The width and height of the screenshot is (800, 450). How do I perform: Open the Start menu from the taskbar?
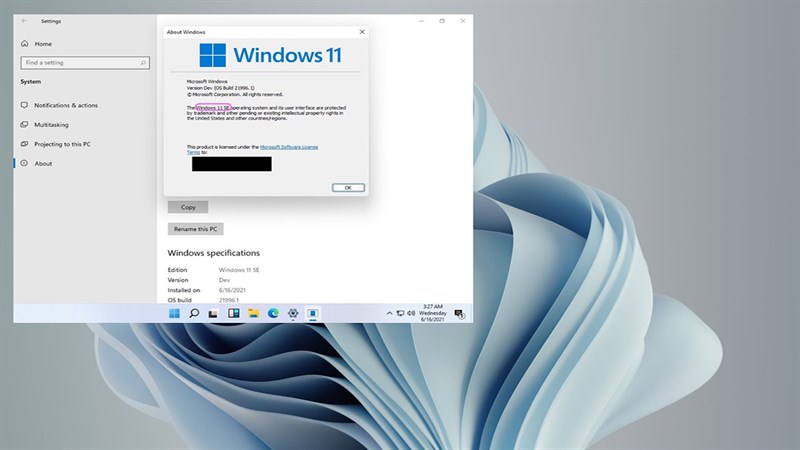[x=174, y=313]
